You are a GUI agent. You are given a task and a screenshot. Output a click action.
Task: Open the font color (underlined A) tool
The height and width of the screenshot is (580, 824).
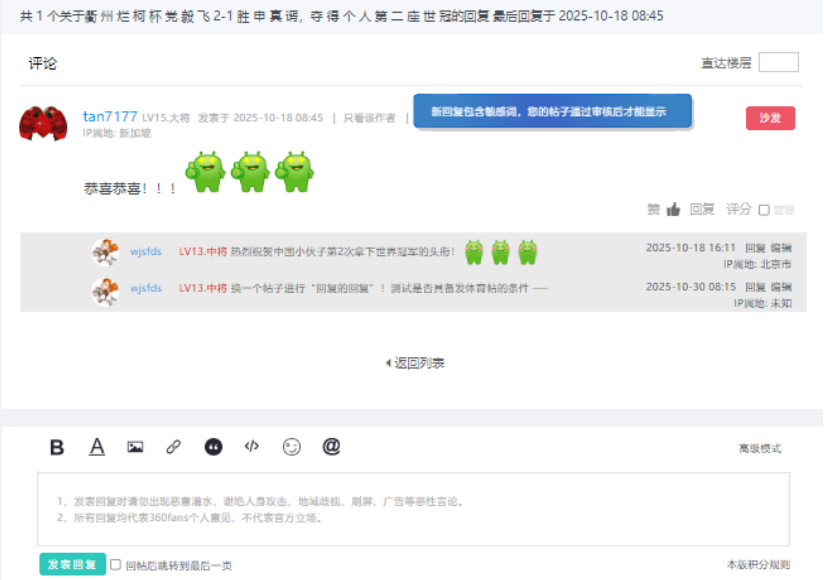tap(97, 447)
